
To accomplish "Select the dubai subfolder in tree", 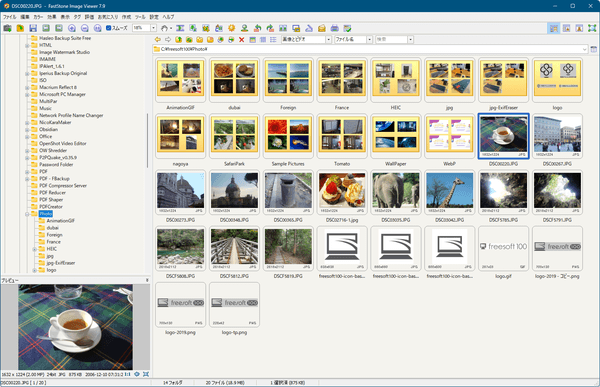I will [53, 228].
